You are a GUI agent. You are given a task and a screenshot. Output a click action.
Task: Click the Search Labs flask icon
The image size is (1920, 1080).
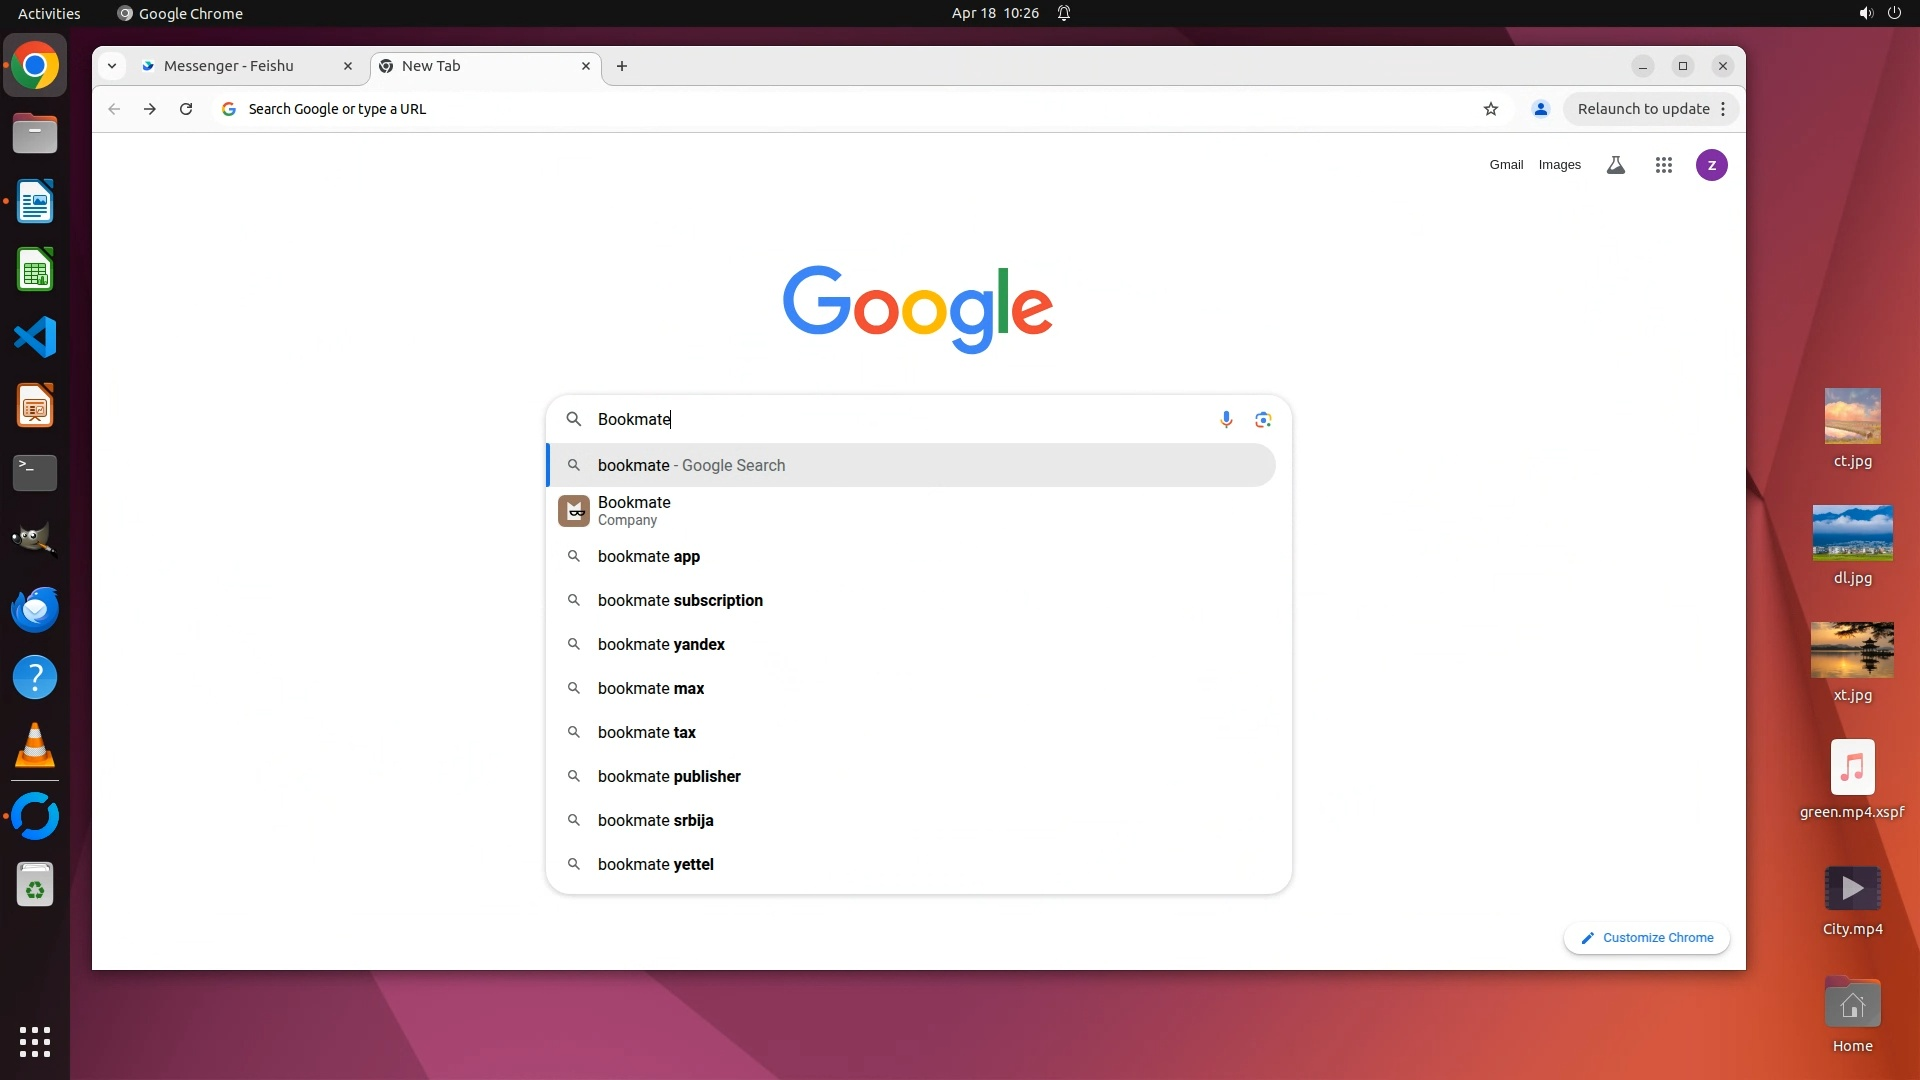[1615, 165]
